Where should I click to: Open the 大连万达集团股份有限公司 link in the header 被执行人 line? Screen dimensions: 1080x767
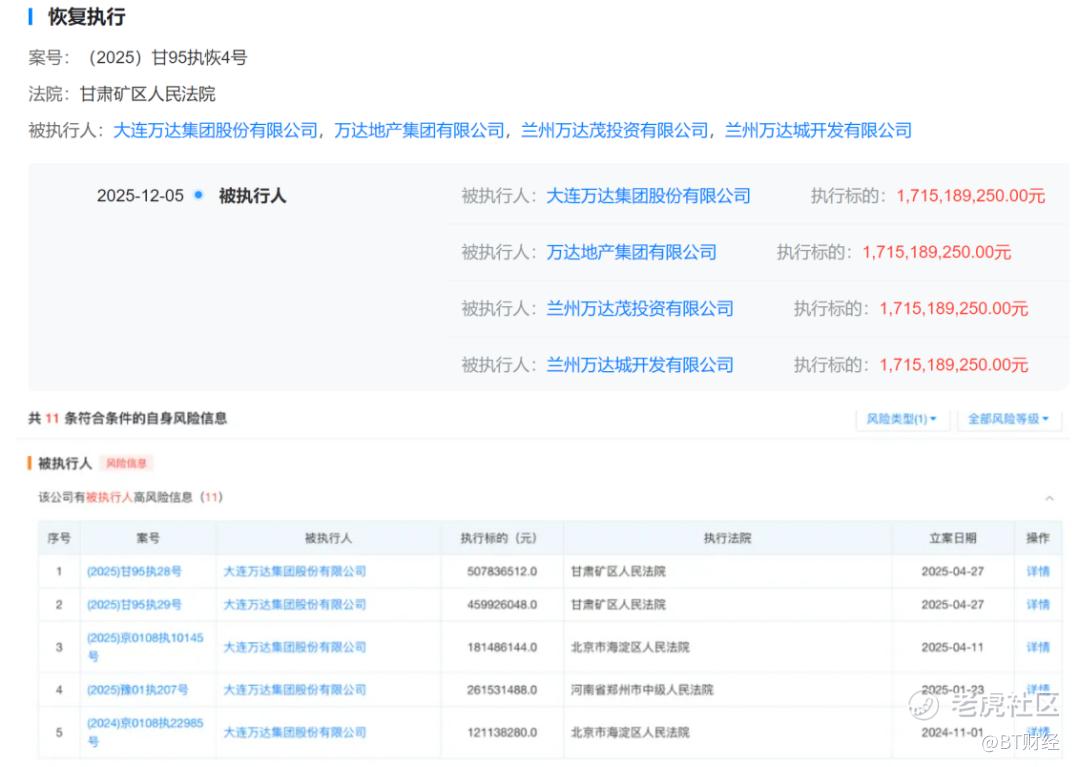click(216, 130)
